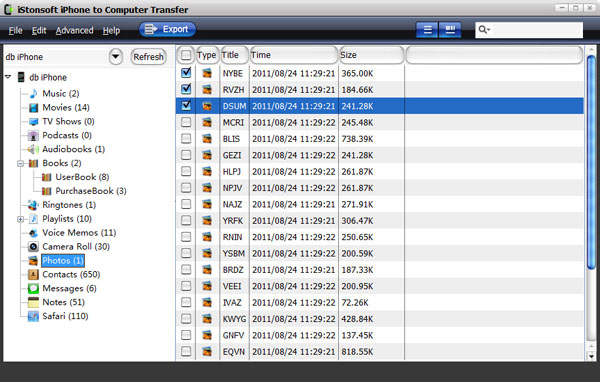Screen dimensions: 600x382
Task: Sort by the Time column header
Action: coord(294,55)
